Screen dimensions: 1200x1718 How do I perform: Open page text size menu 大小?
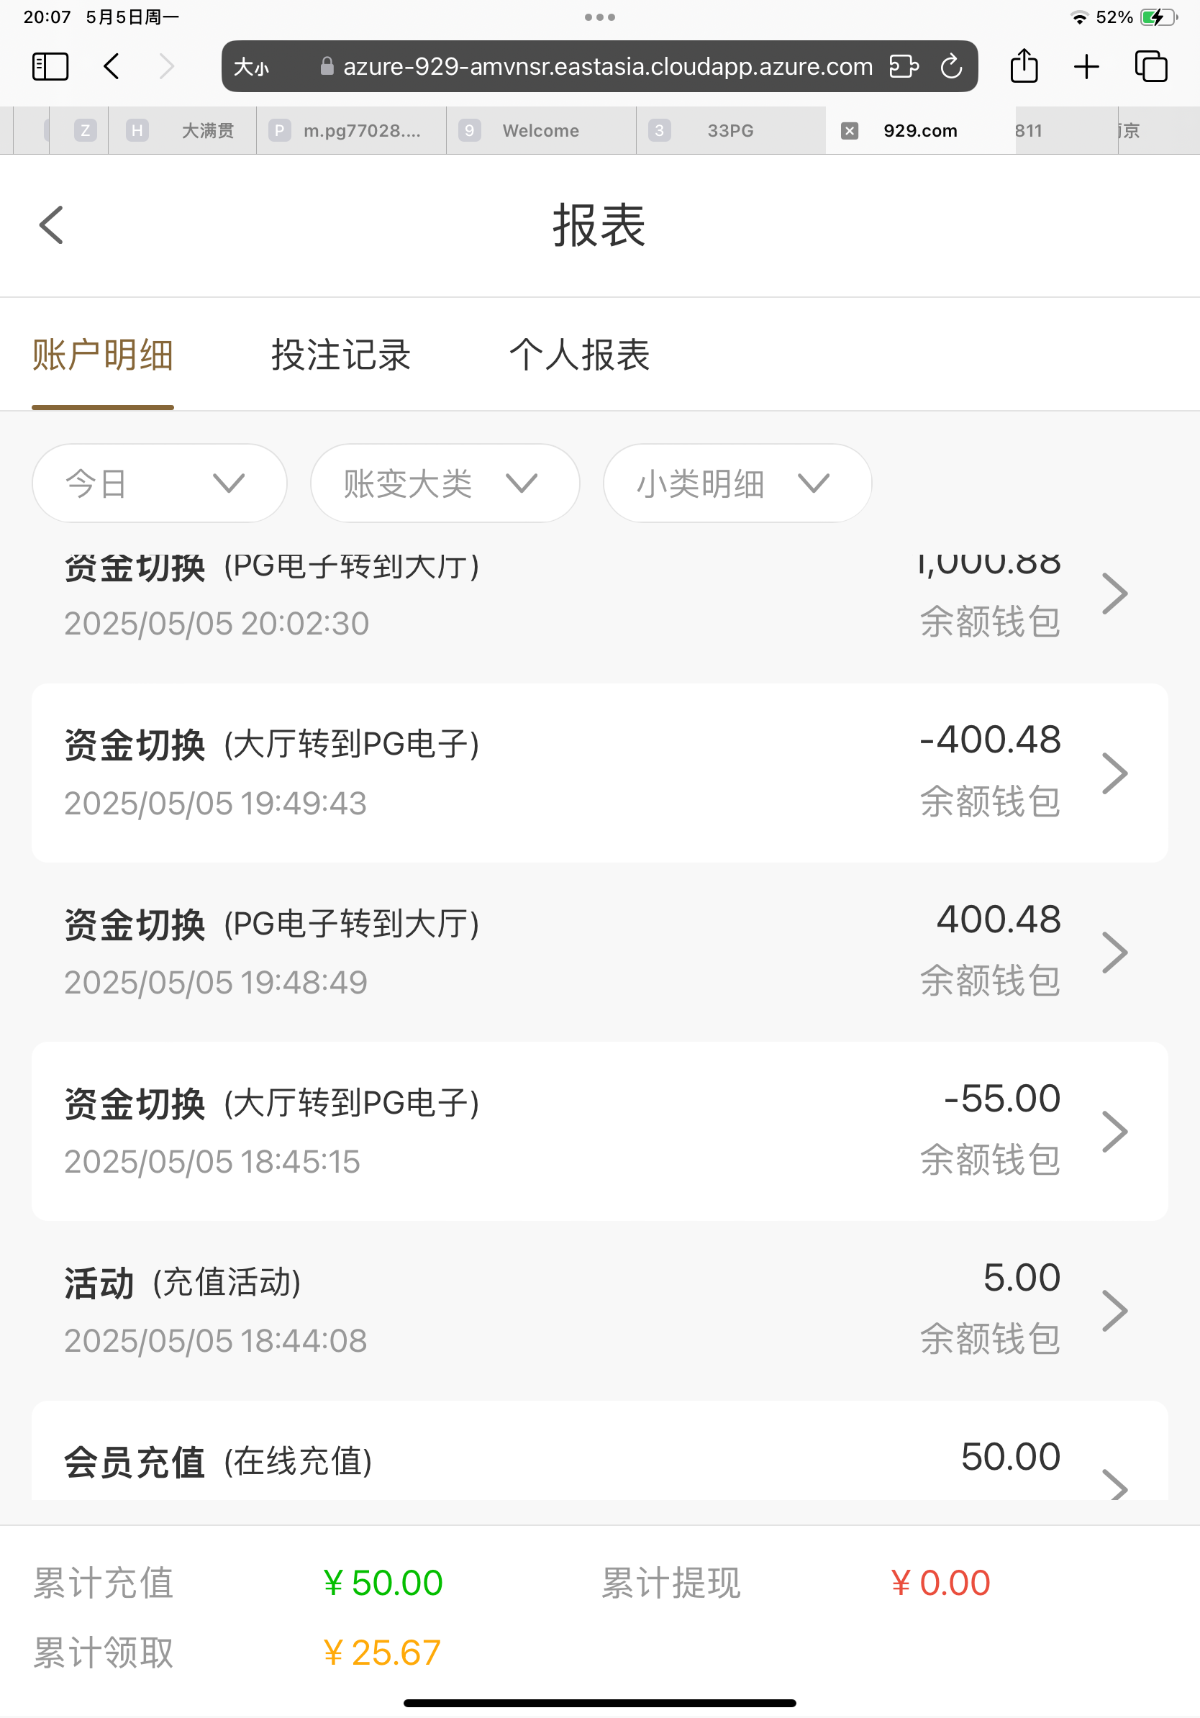[x=251, y=67]
